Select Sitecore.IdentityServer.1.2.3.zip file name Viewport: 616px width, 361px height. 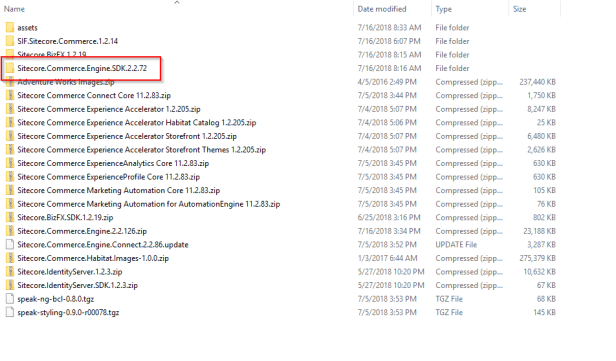point(70,271)
